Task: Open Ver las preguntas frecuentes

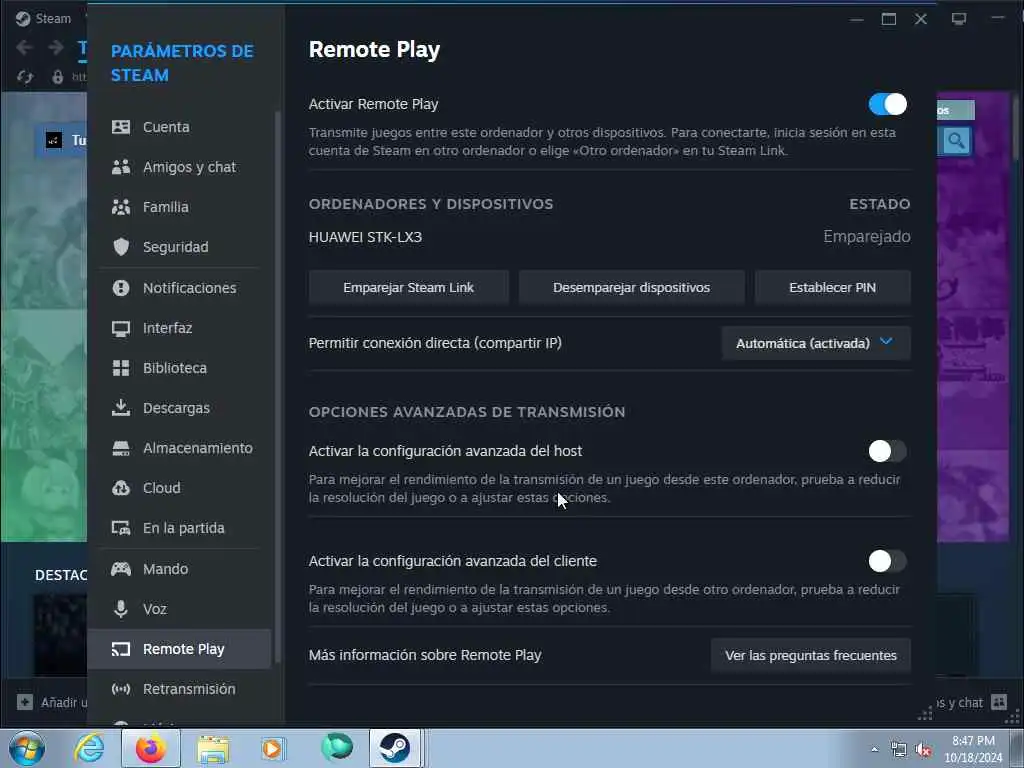Action: click(x=810, y=655)
